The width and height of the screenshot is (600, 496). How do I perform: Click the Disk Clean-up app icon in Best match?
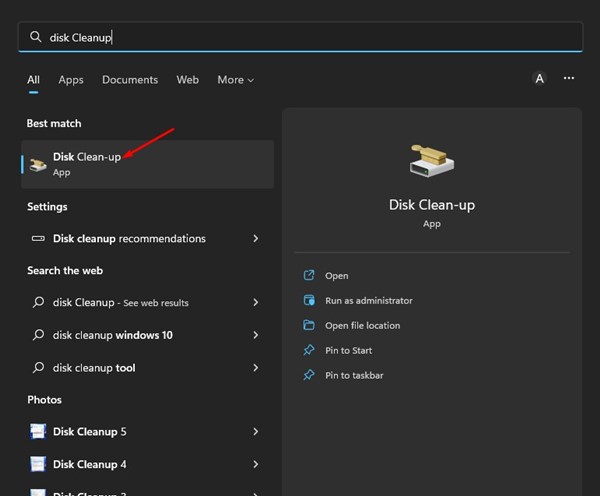(38, 165)
